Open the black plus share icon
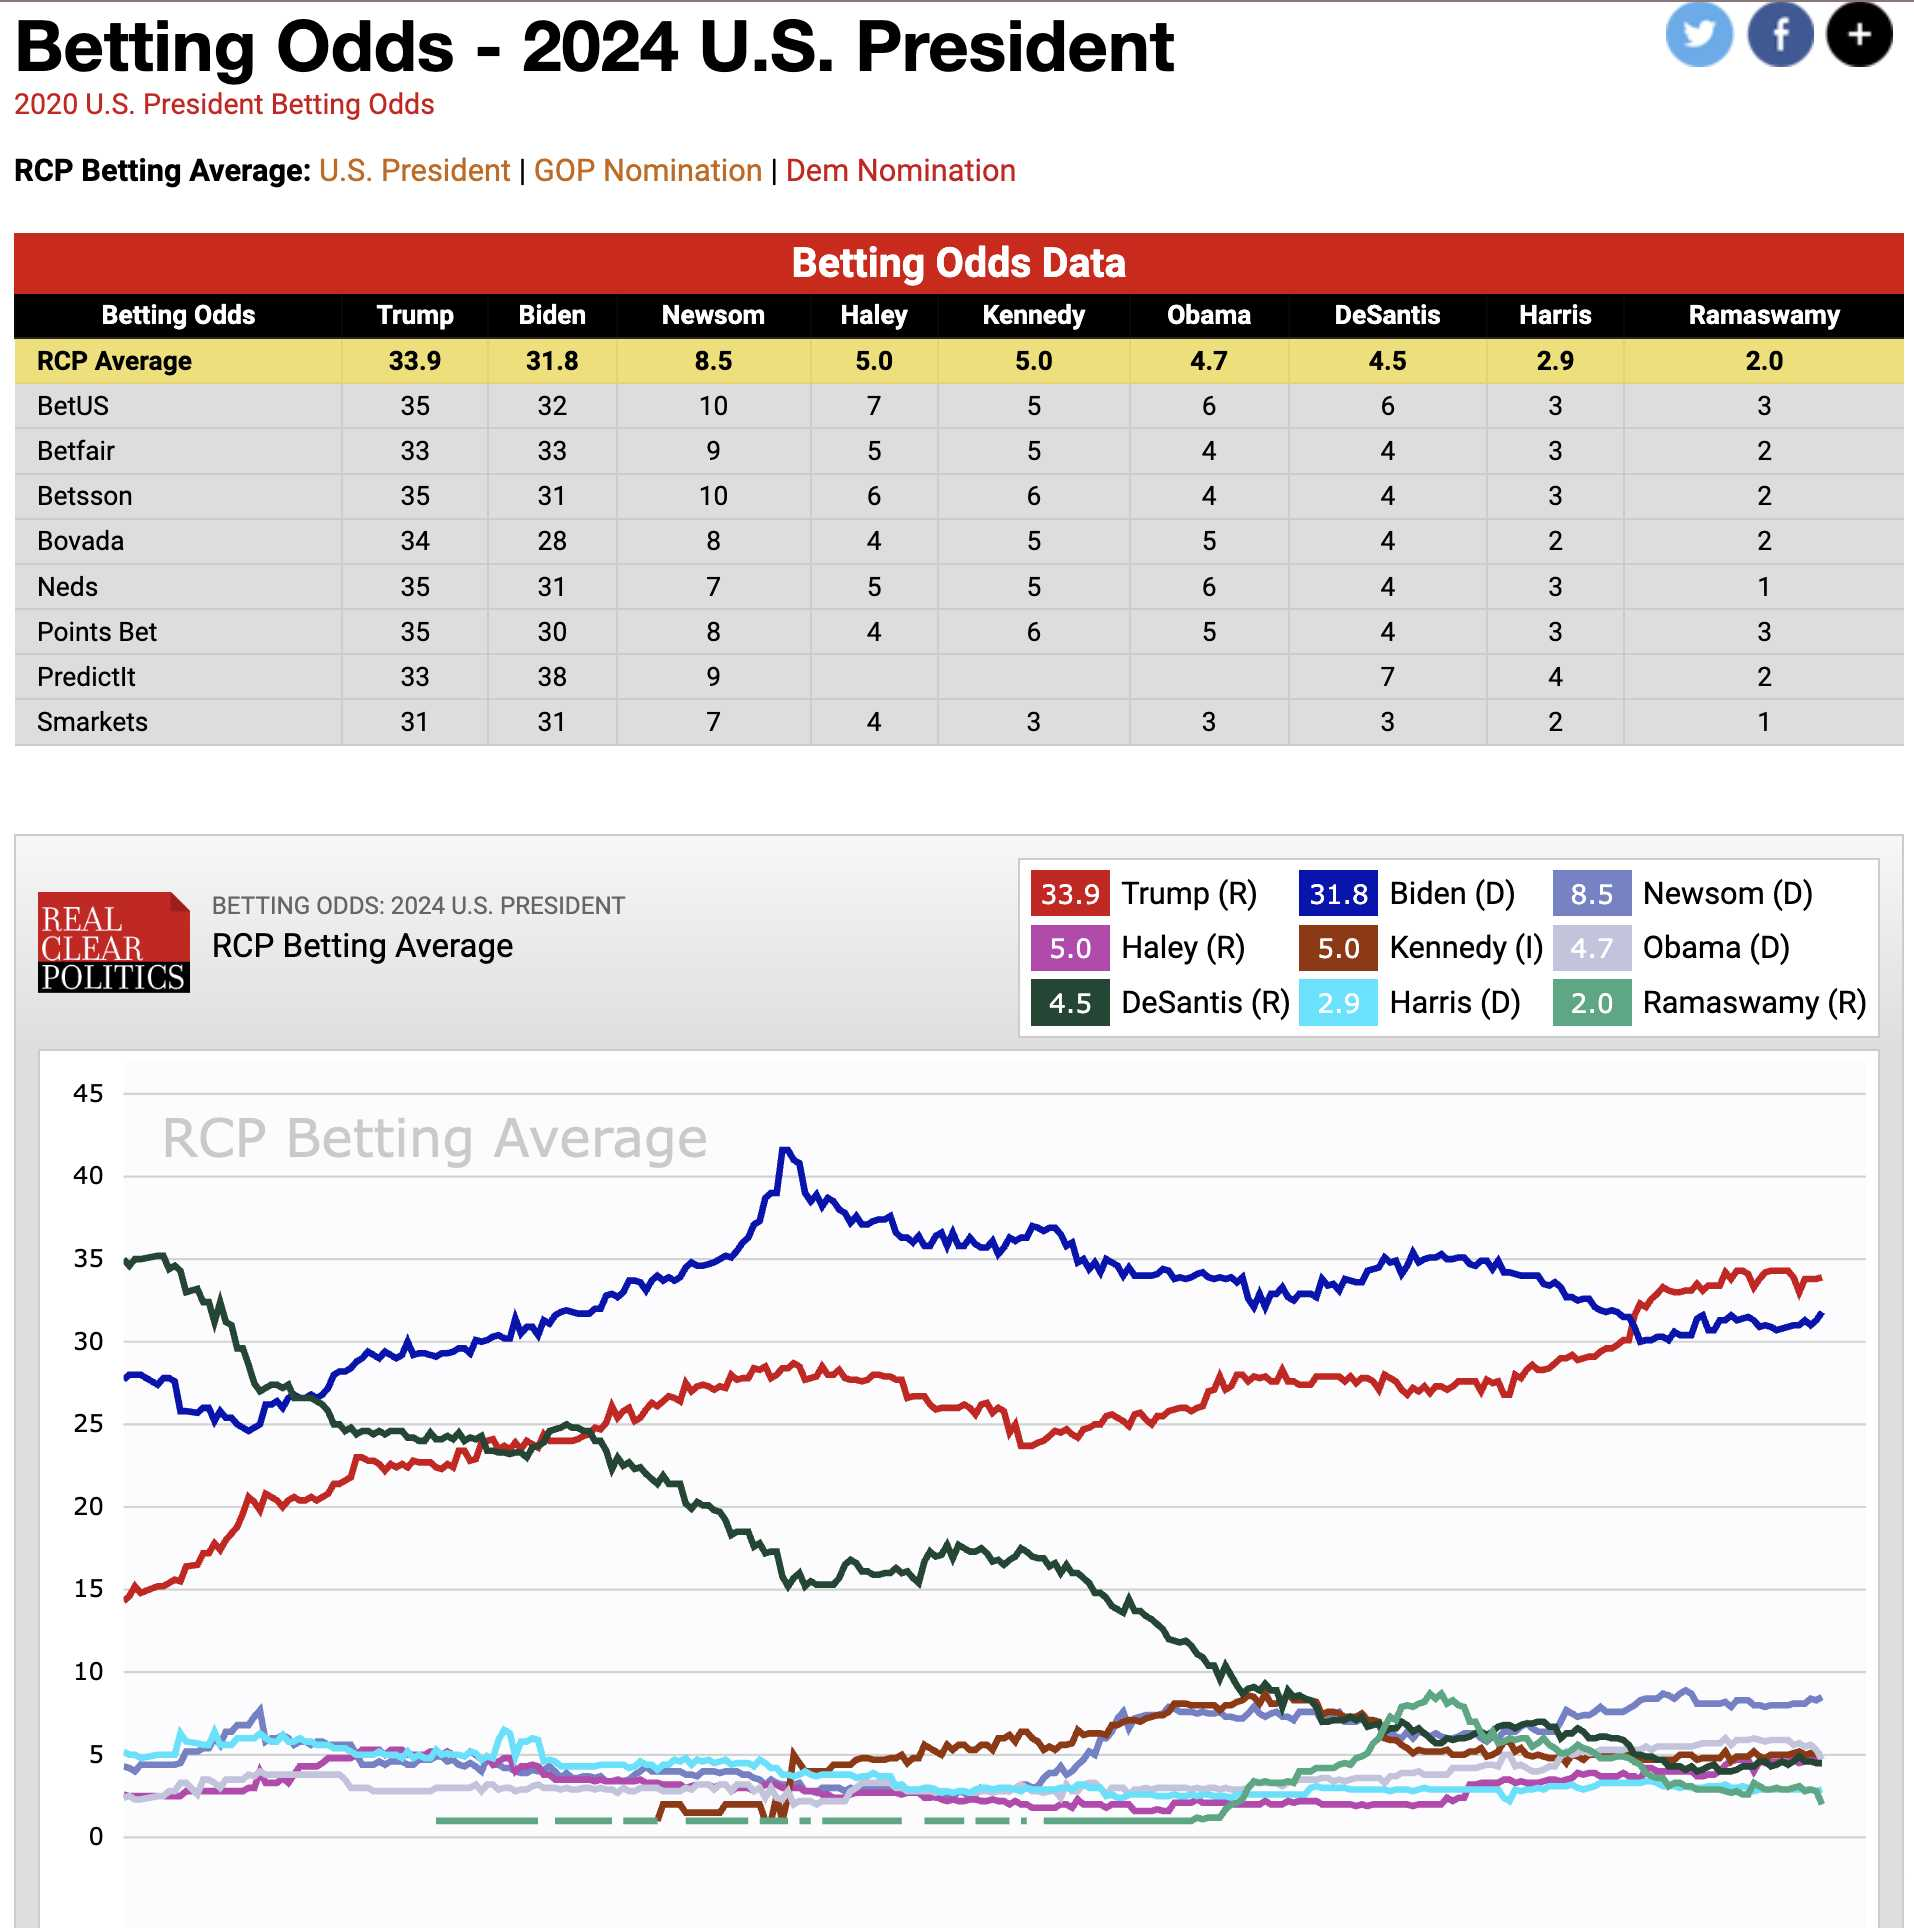The height and width of the screenshot is (1928, 1914). click(x=1859, y=34)
